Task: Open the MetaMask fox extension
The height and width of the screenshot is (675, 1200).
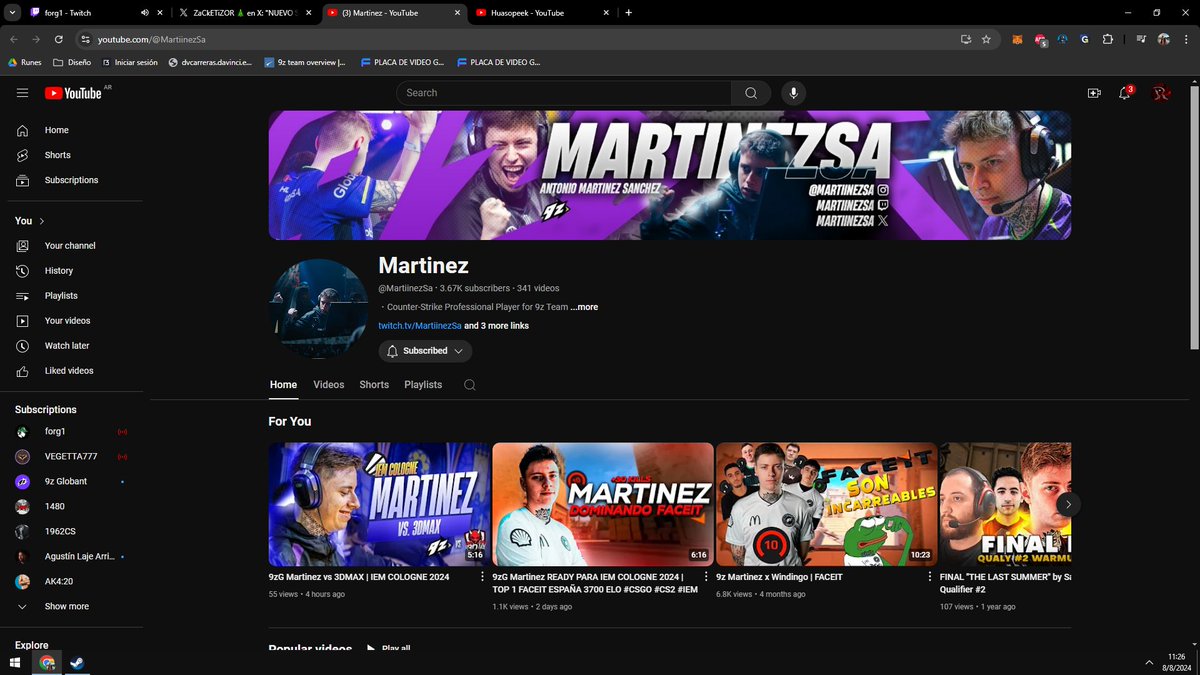Action: coord(1017,39)
